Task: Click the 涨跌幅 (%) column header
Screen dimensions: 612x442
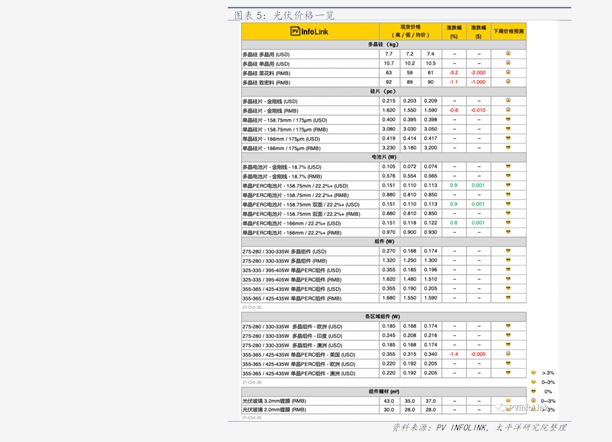Action: 454,31
